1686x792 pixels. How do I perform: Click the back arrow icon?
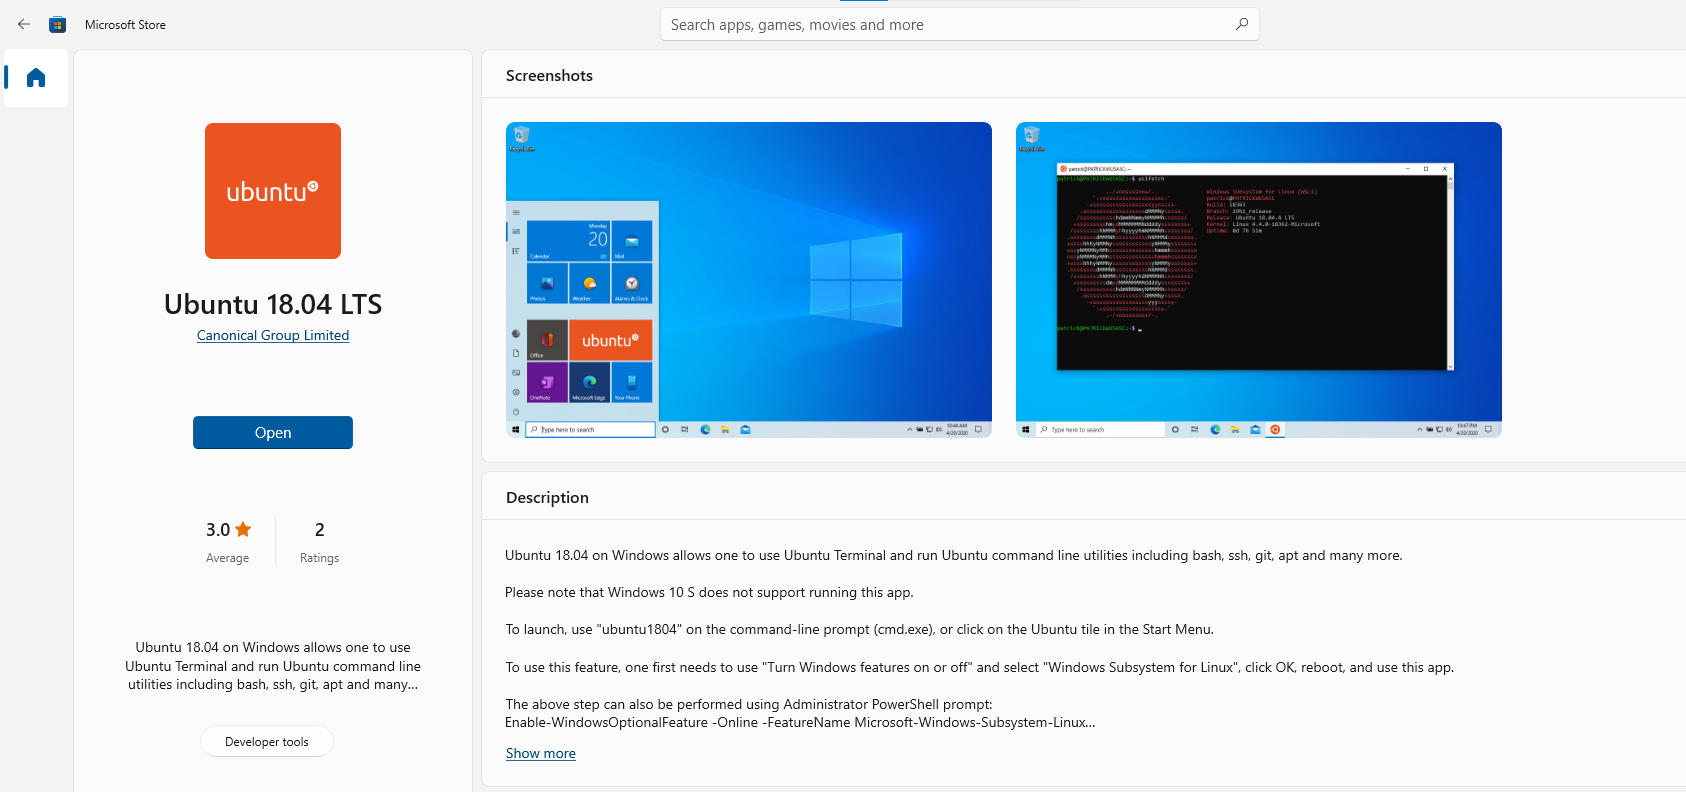(24, 24)
